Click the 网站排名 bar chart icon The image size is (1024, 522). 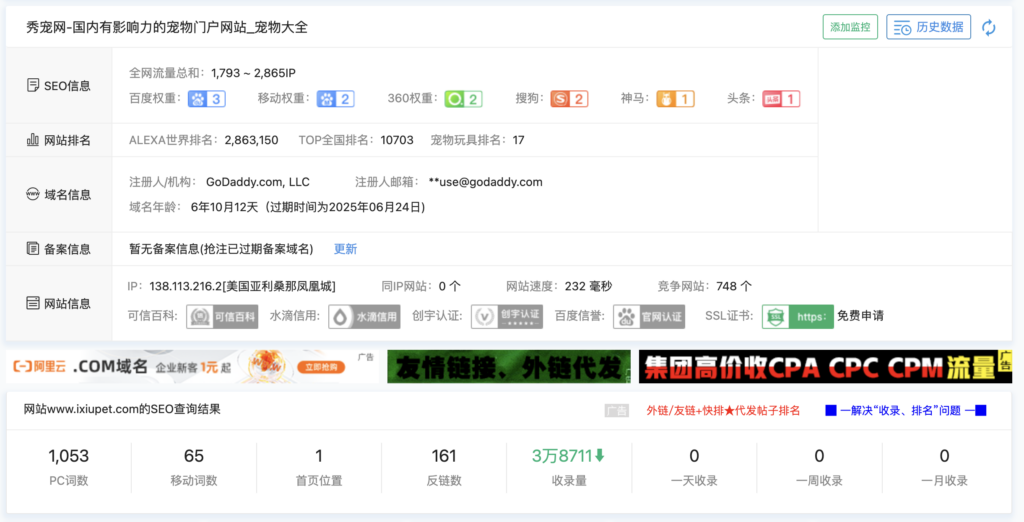click(x=33, y=140)
